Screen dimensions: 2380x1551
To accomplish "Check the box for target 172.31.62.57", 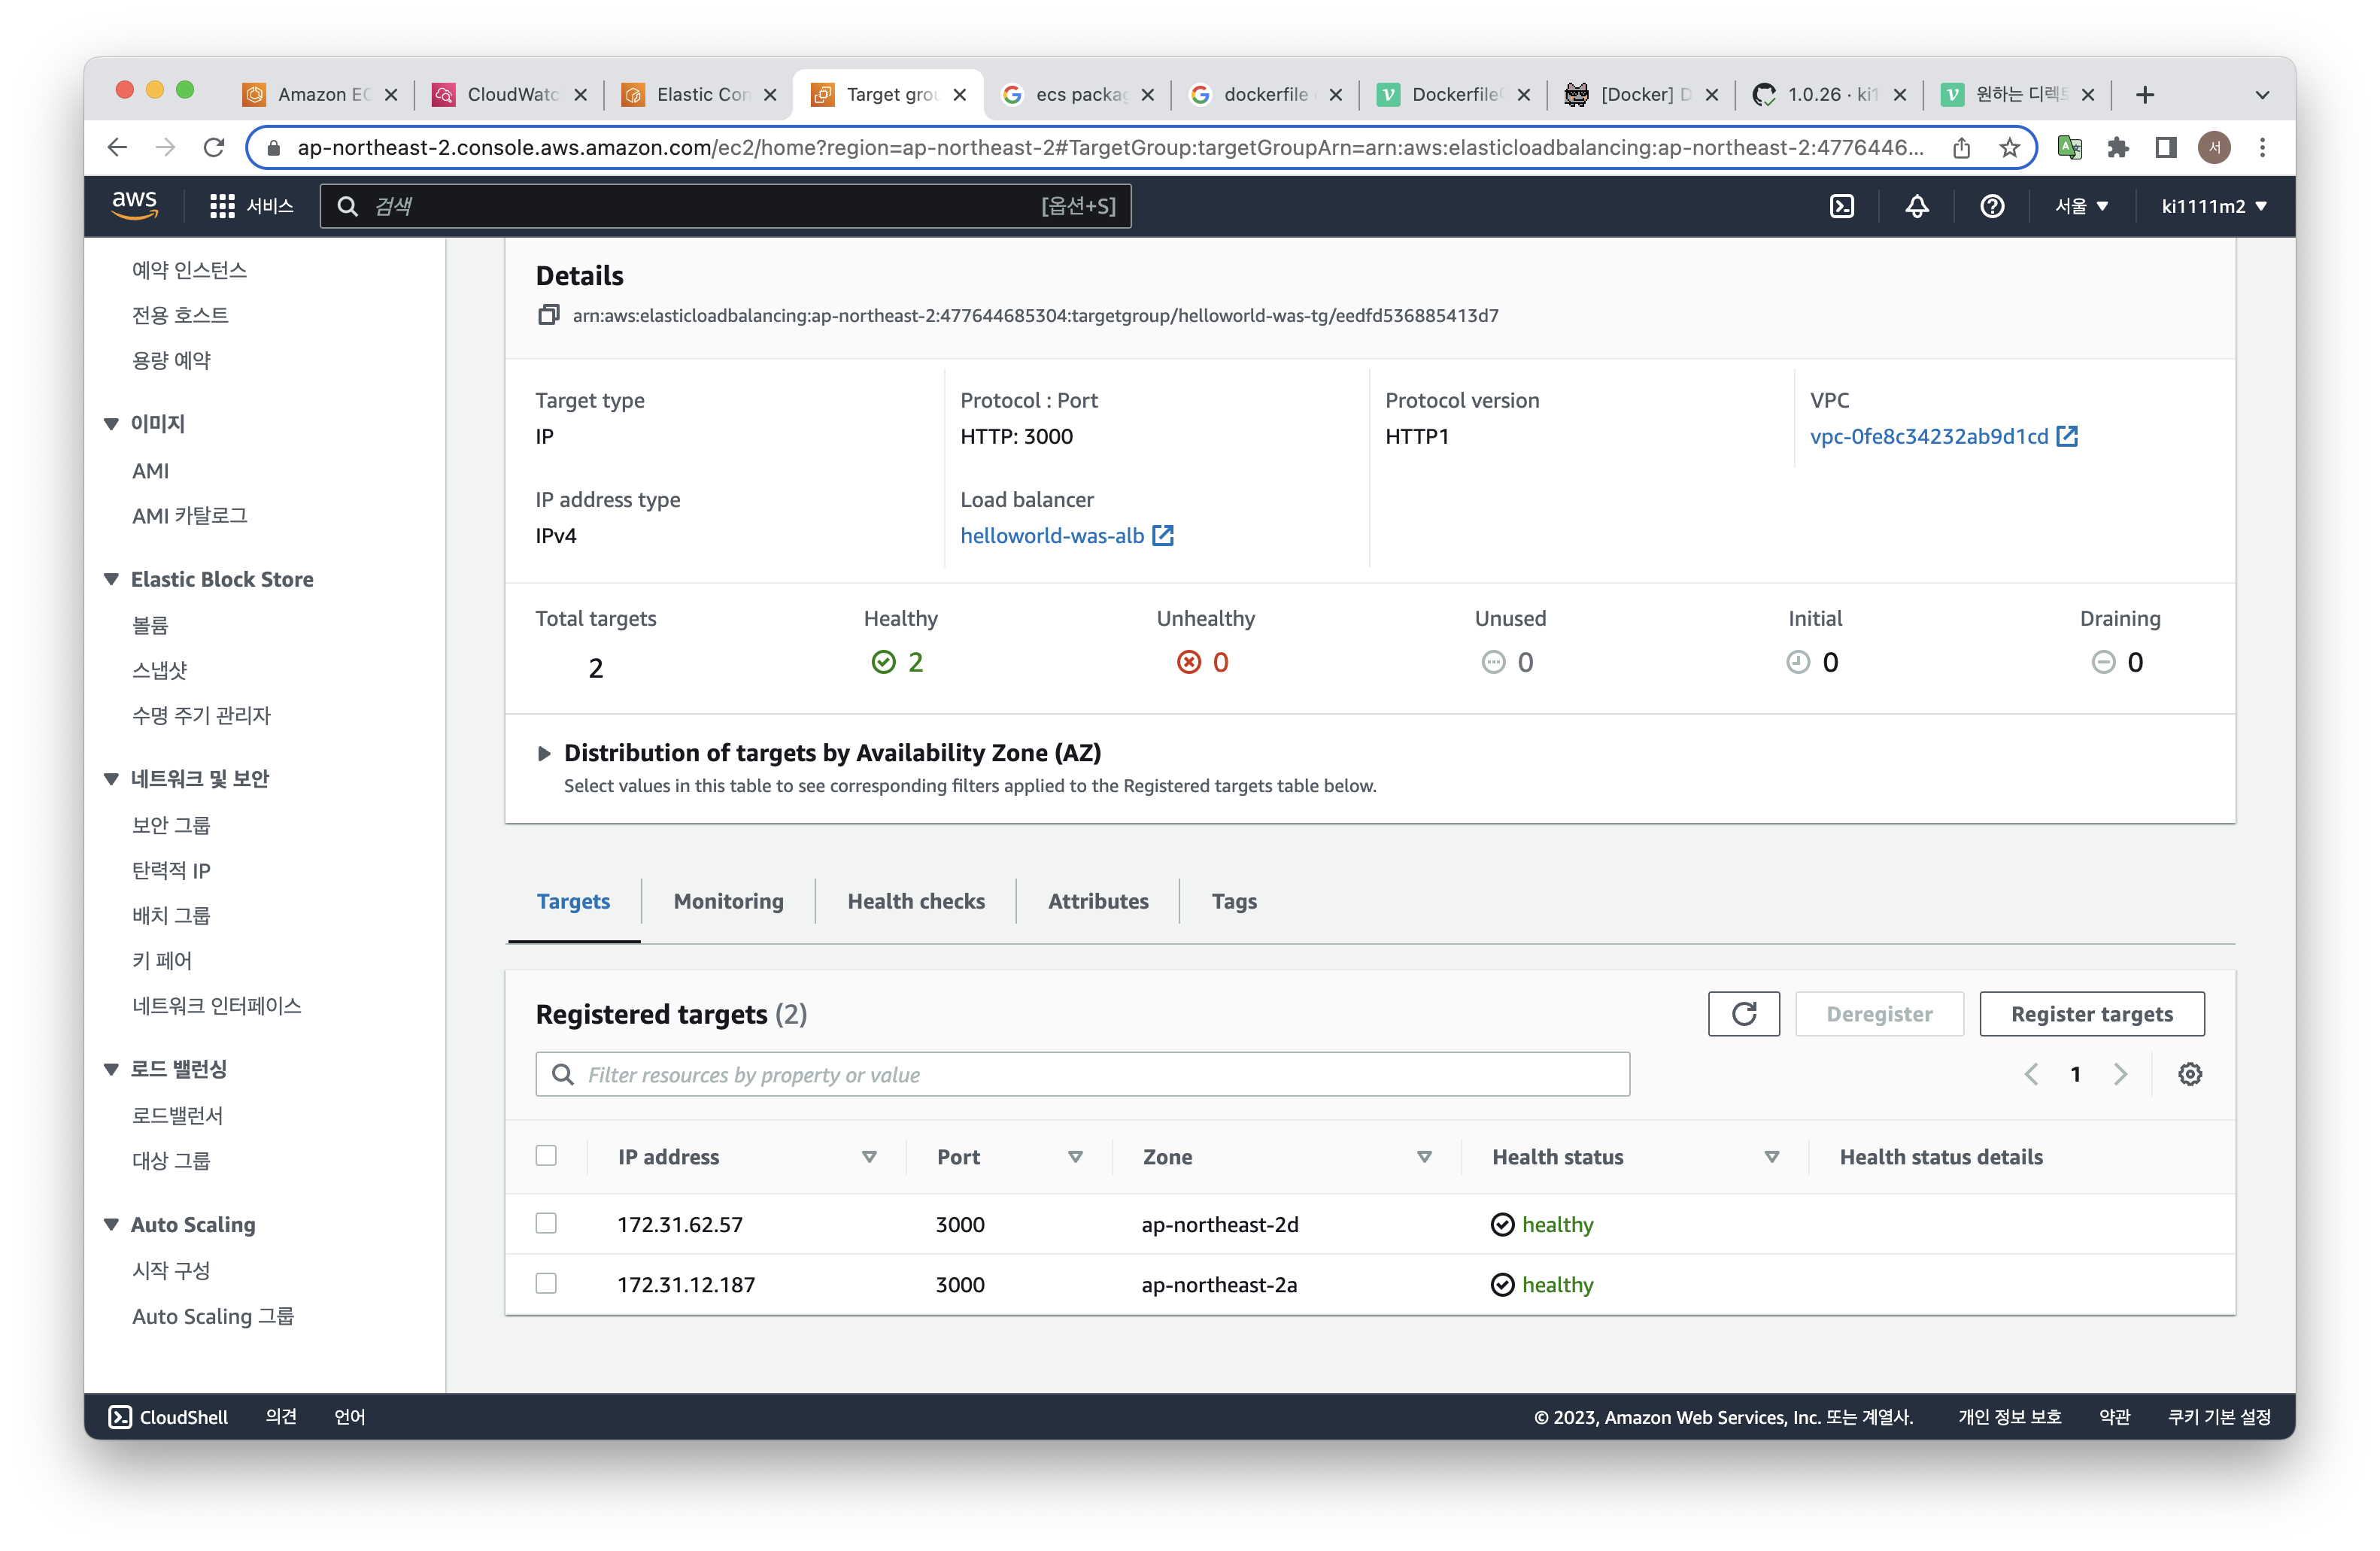I will (546, 1224).
